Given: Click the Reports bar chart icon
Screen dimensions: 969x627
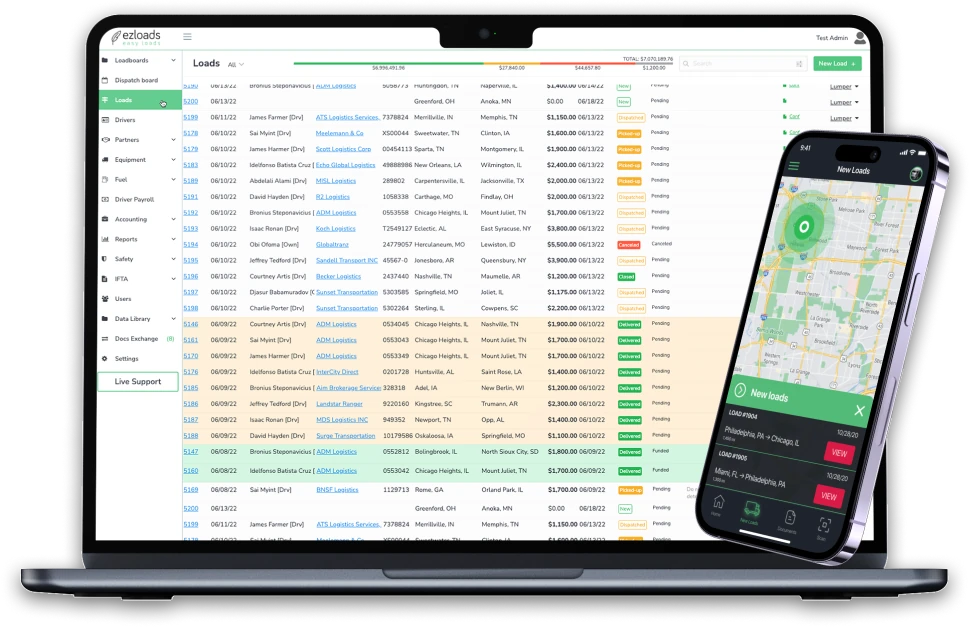Looking at the screenshot, I should [105, 239].
